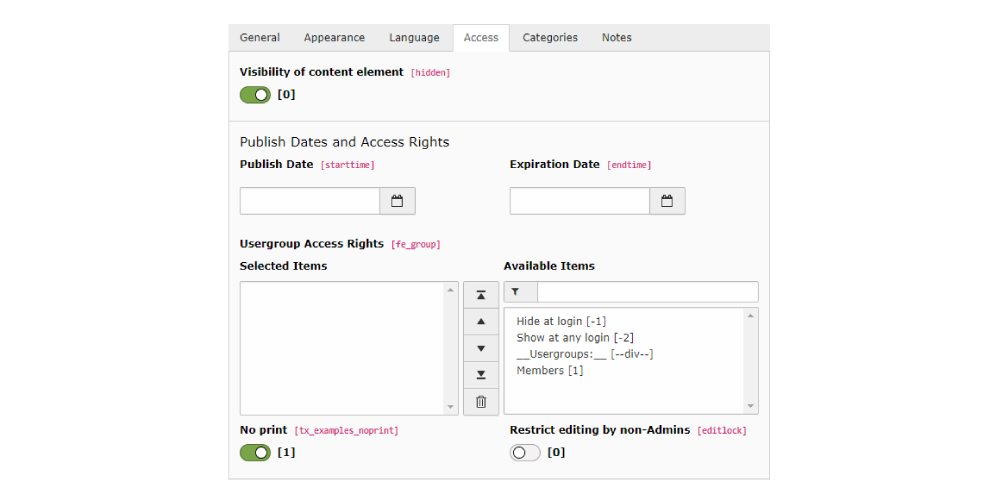The height and width of the screenshot is (500, 1001).
Task: Focus the Available Items filter text box
Action: coord(647,292)
